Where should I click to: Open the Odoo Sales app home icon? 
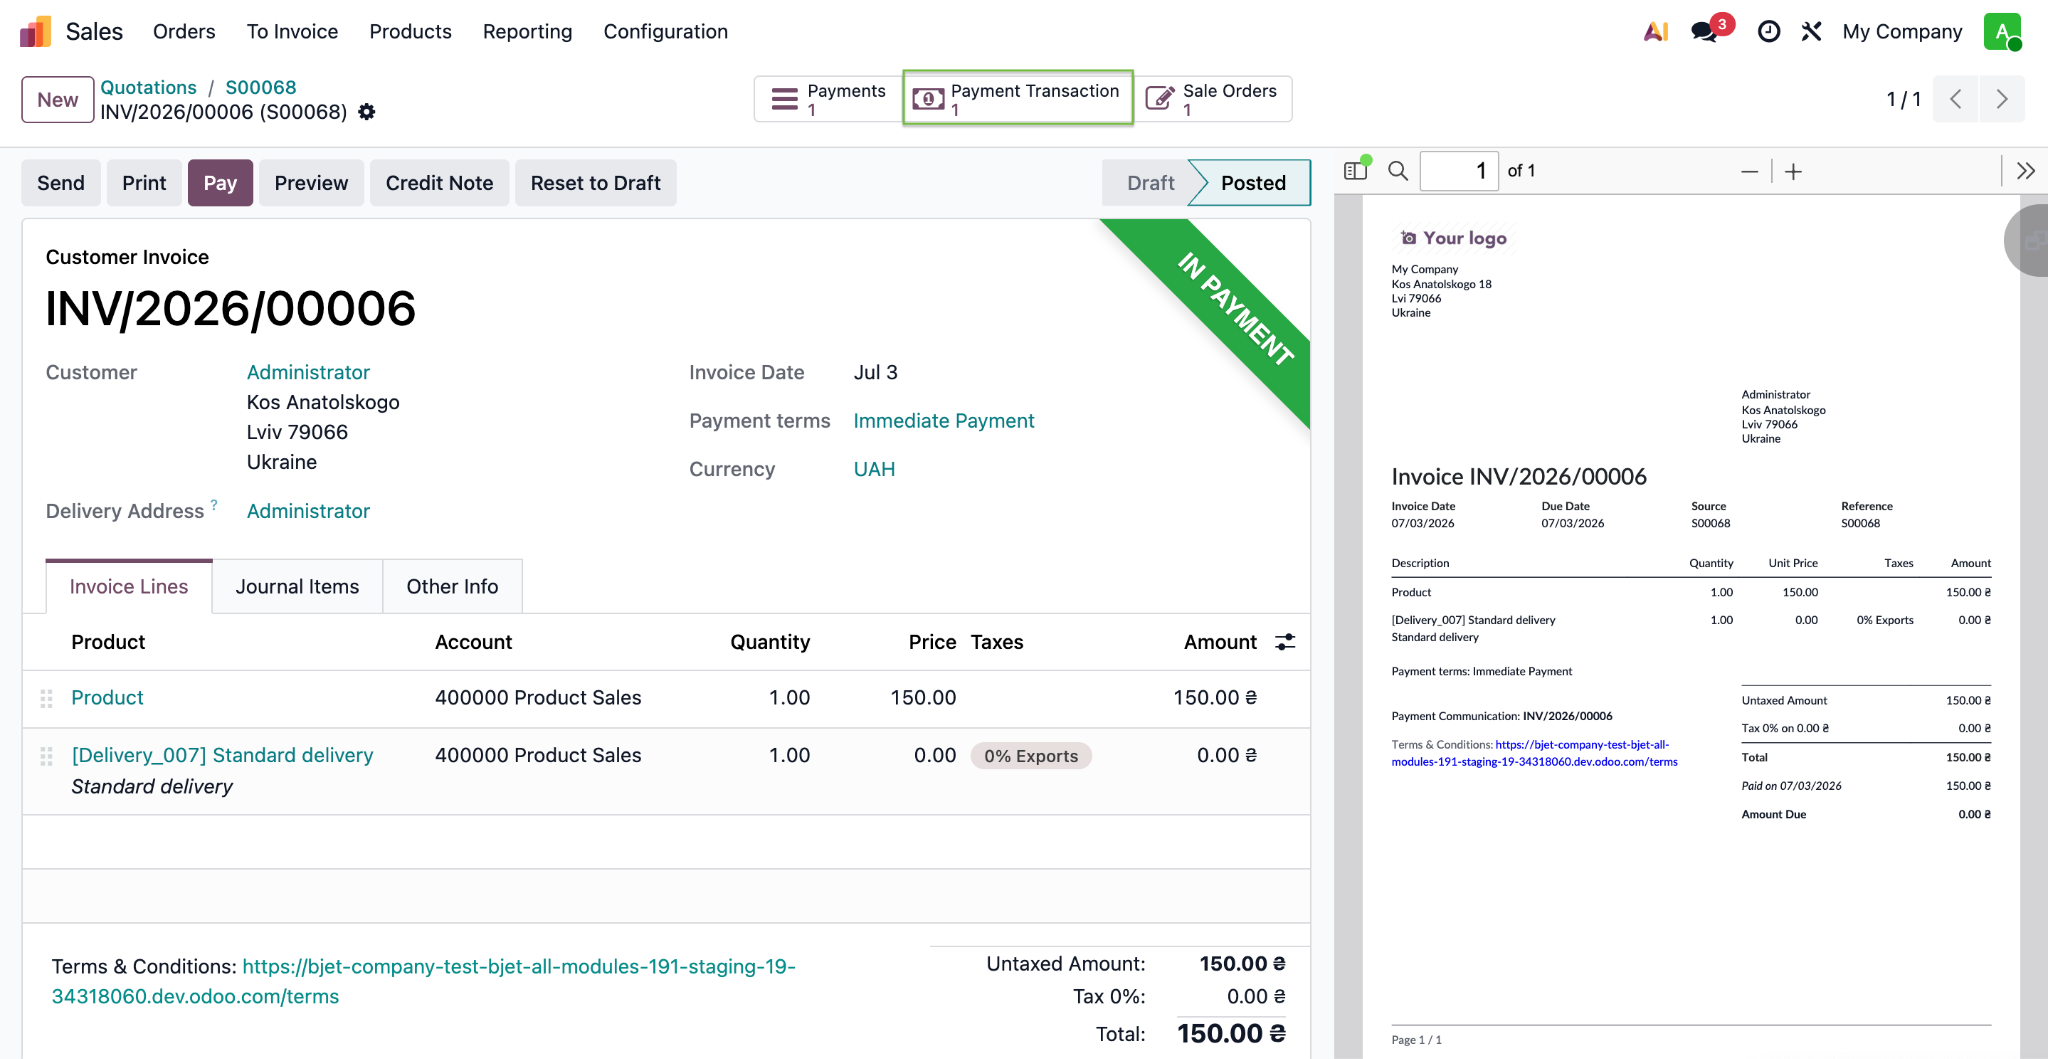(x=36, y=32)
